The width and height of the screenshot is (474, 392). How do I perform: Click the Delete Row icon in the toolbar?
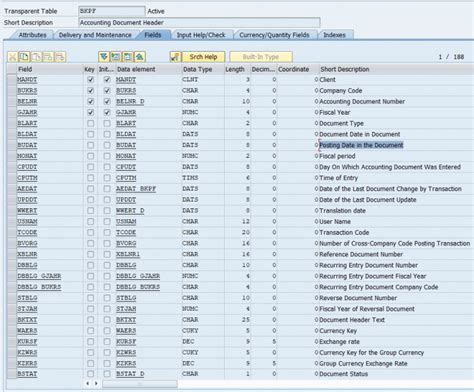60,57
